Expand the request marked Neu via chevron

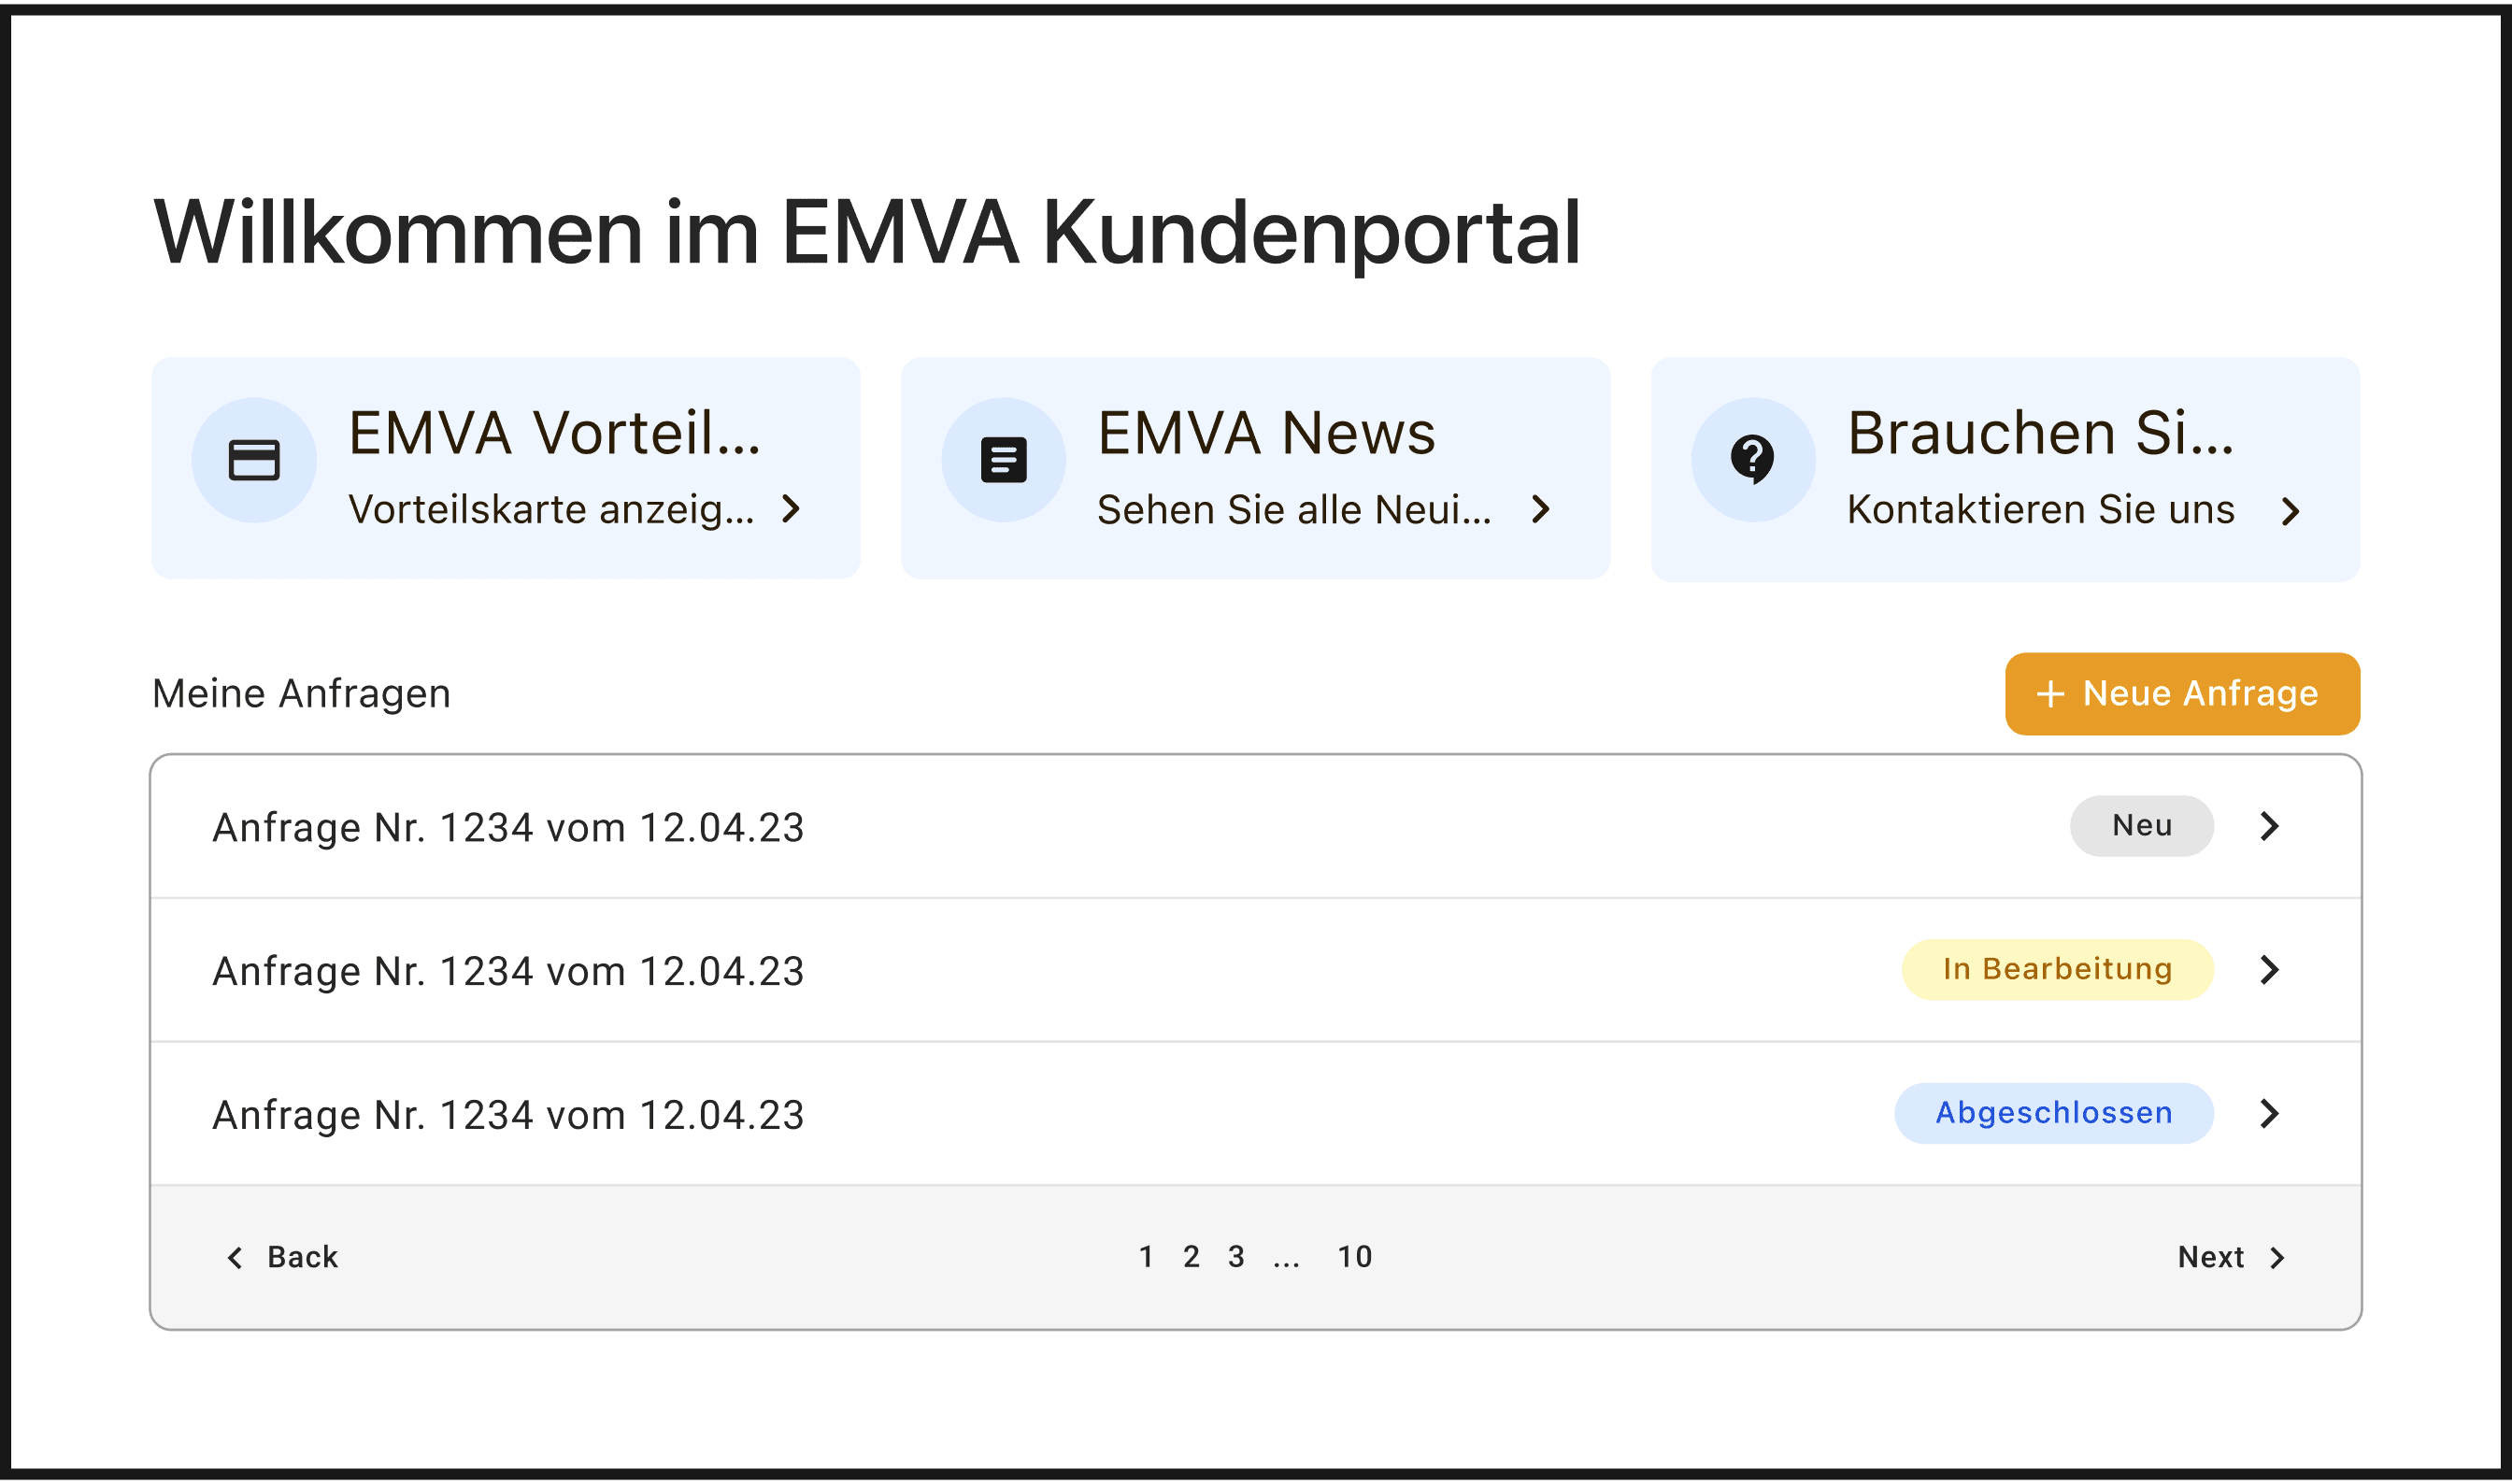pyautogui.click(x=2269, y=826)
